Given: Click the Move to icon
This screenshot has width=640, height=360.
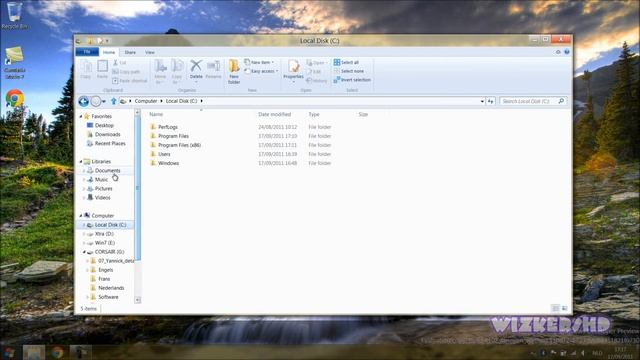Looking at the screenshot, I should [x=160, y=71].
